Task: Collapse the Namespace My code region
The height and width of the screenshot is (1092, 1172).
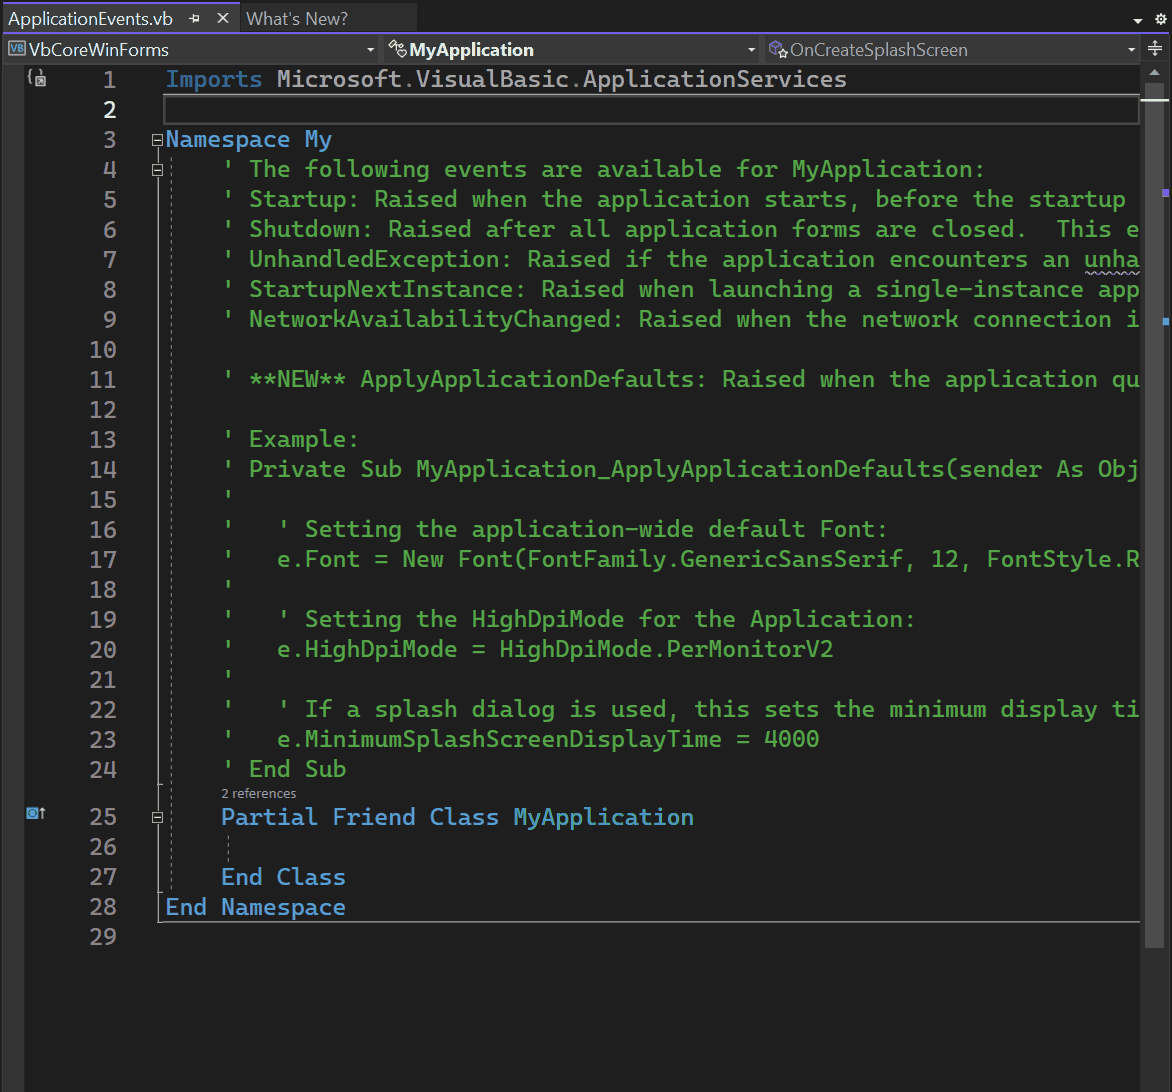Action: (157, 140)
